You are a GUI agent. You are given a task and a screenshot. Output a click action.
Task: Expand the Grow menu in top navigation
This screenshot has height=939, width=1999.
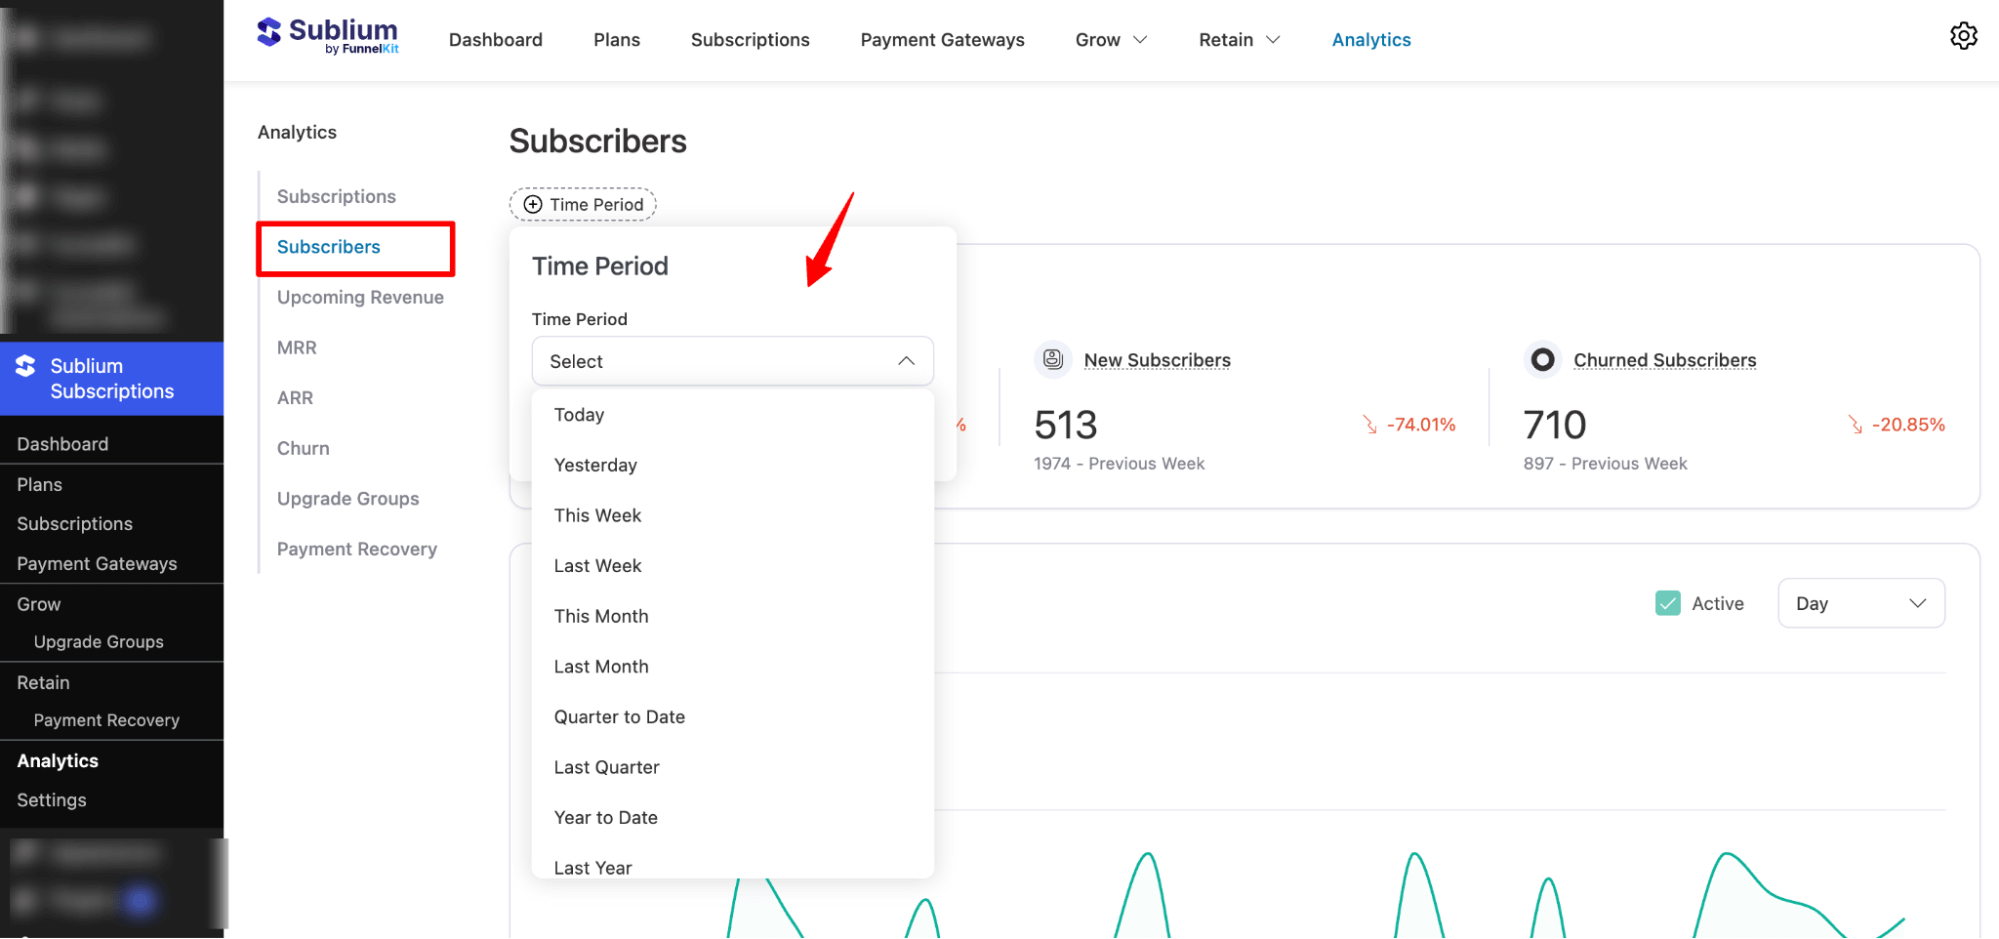(1110, 39)
